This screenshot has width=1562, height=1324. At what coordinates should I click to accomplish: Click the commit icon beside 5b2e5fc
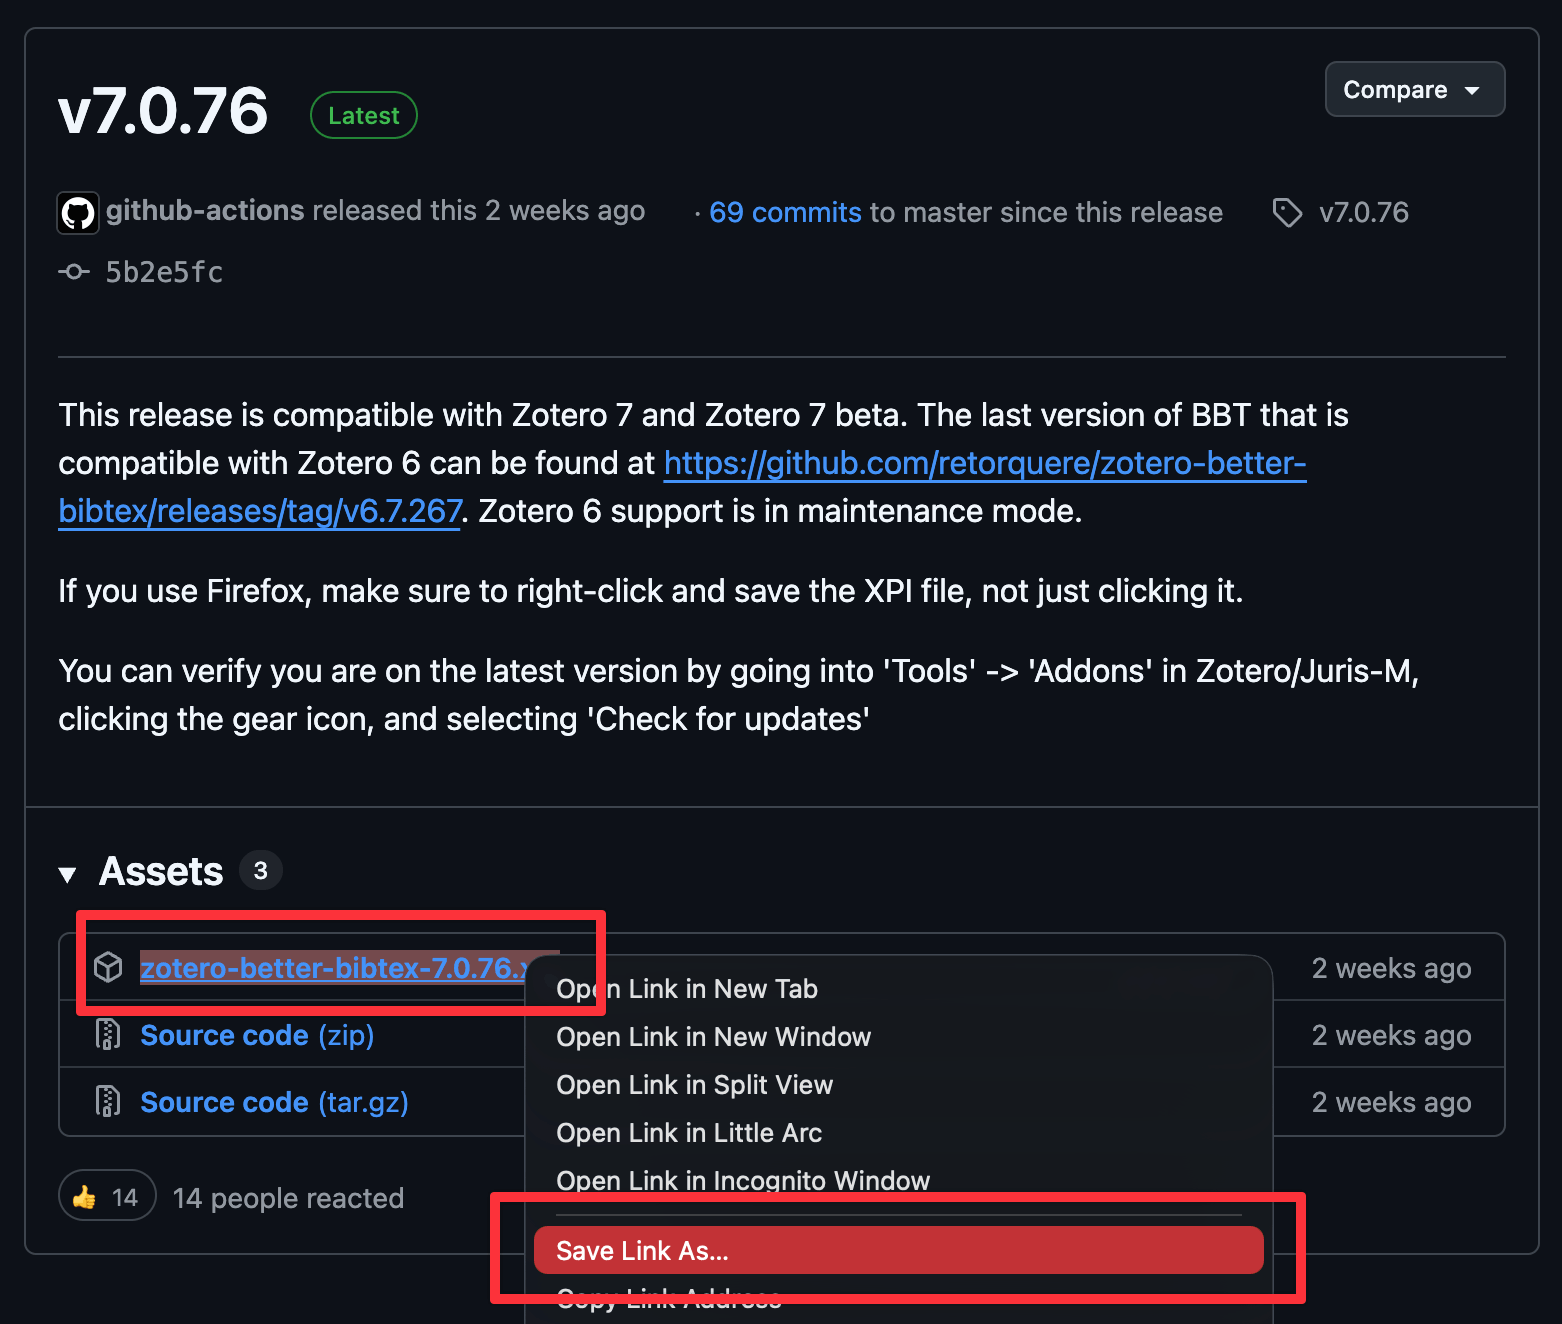[x=74, y=271]
